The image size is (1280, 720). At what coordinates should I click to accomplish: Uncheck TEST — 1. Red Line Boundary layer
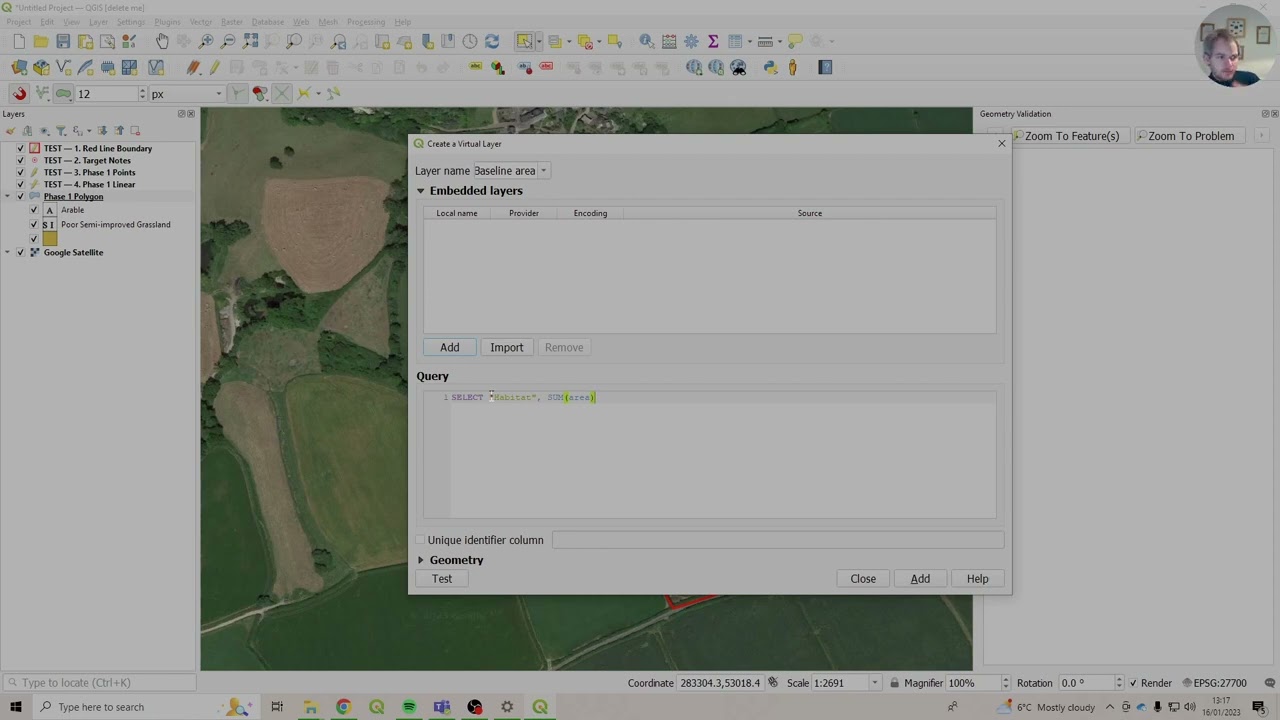coord(20,148)
